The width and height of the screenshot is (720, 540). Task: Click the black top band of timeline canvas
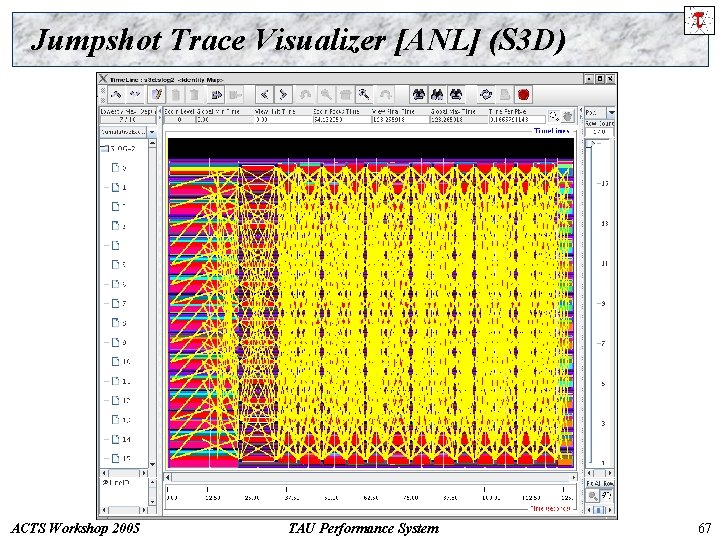point(371,149)
